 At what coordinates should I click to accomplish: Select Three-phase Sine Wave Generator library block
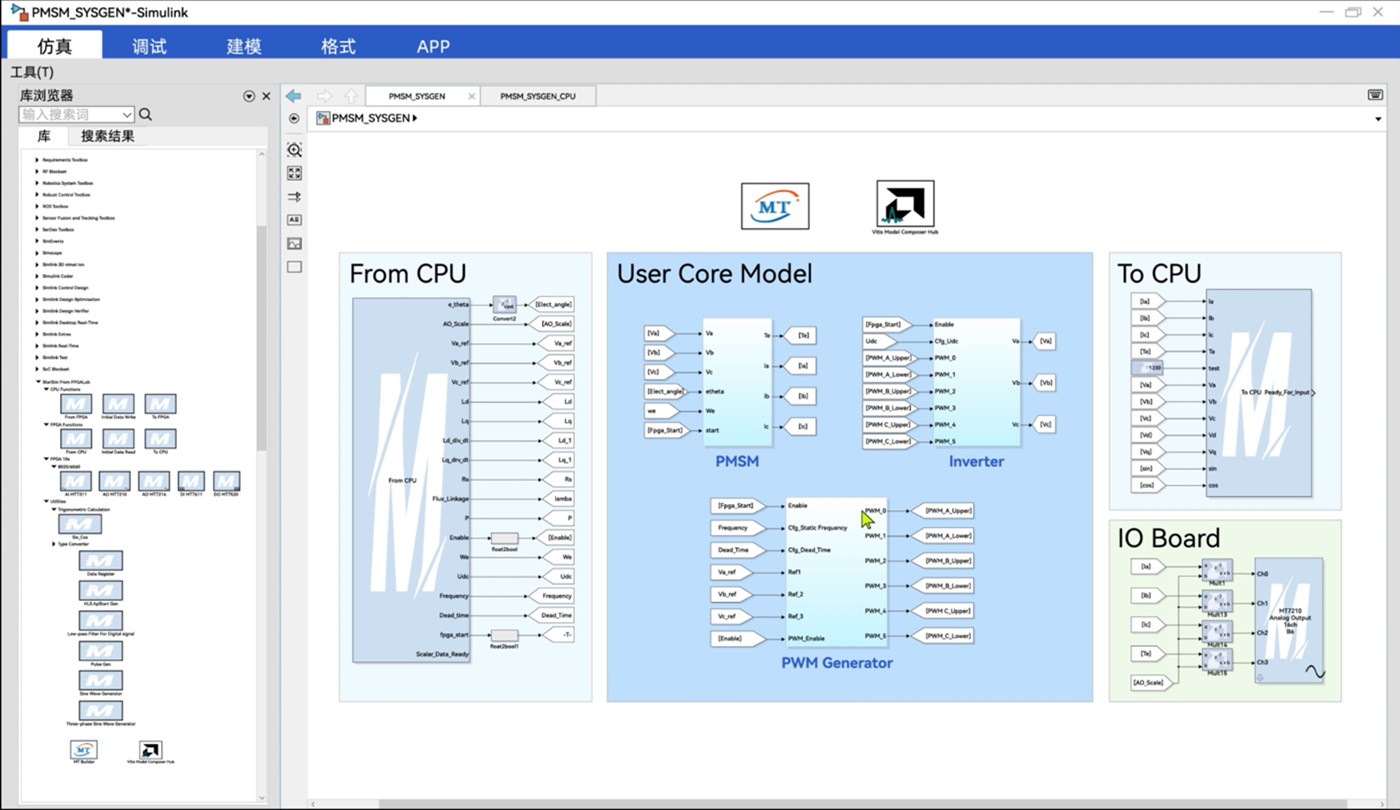[x=100, y=711]
